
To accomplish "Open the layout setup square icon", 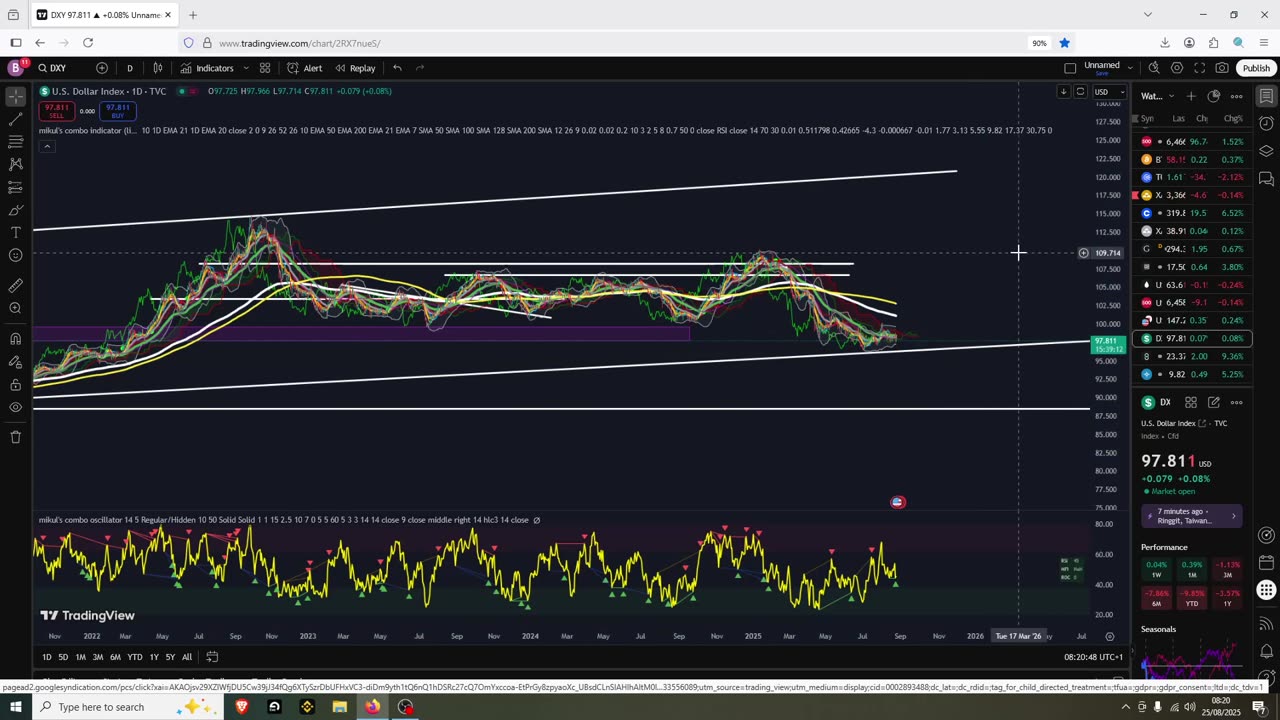I will tap(1070, 68).
